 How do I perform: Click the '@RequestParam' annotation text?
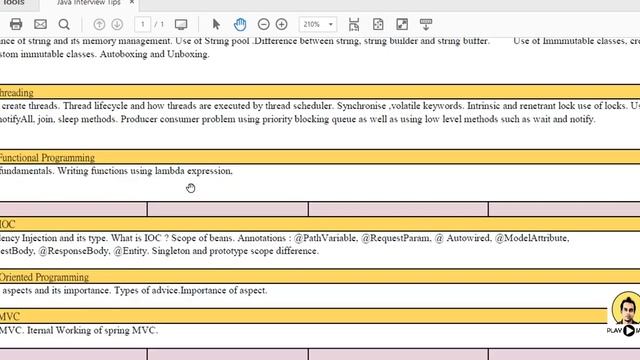[396, 238]
